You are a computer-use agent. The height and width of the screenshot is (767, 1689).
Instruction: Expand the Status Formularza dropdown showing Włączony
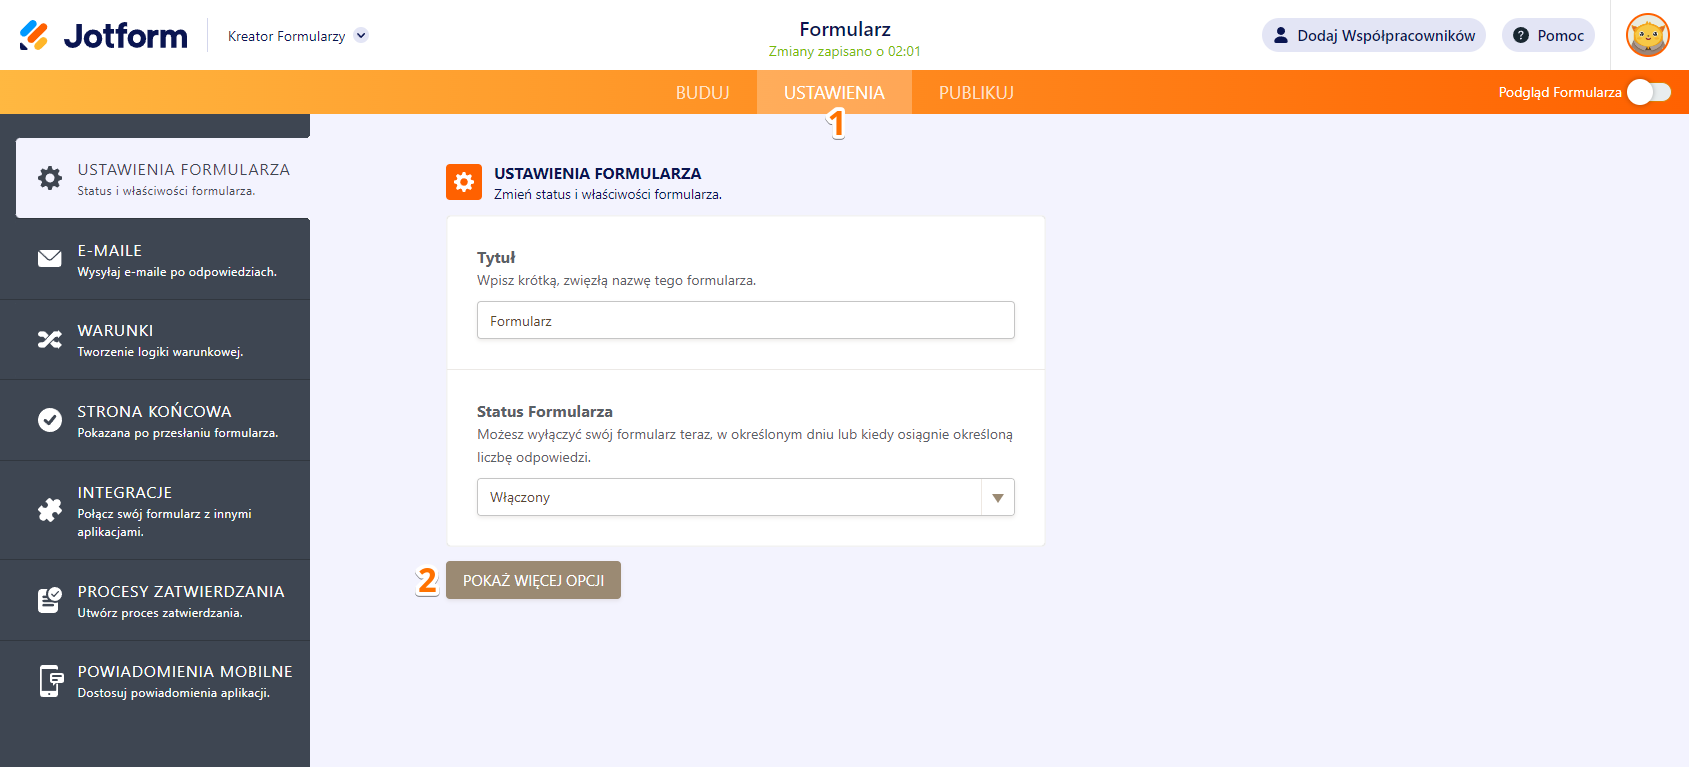coord(745,496)
